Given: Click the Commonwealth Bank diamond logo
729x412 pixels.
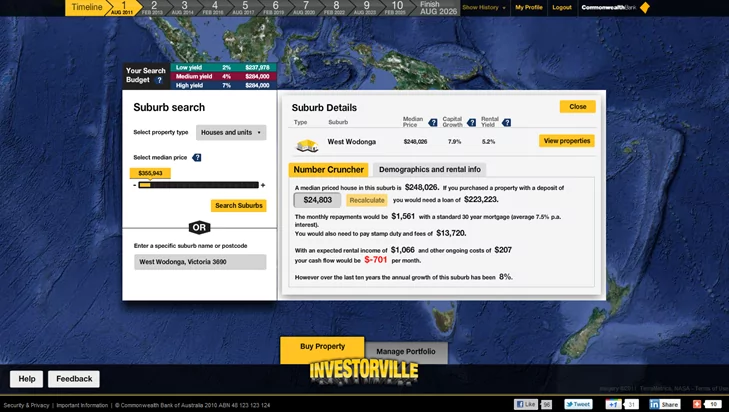Looking at the screenshot, I should coord(645,7).
